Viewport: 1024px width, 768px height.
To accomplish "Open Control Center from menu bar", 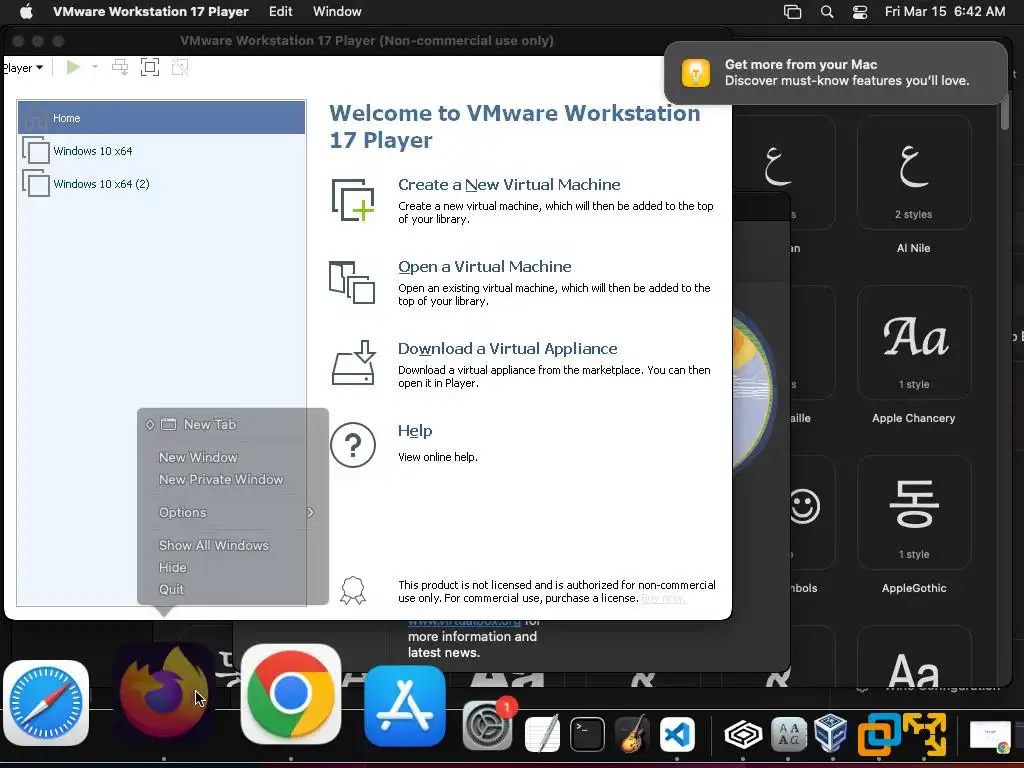I will (x=860, y=12).
